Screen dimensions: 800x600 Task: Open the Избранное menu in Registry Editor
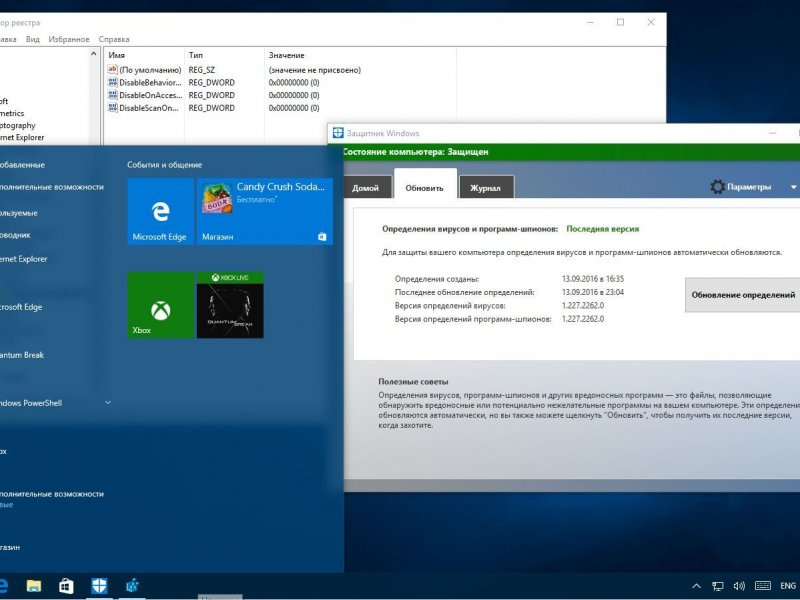pos(69,39)
